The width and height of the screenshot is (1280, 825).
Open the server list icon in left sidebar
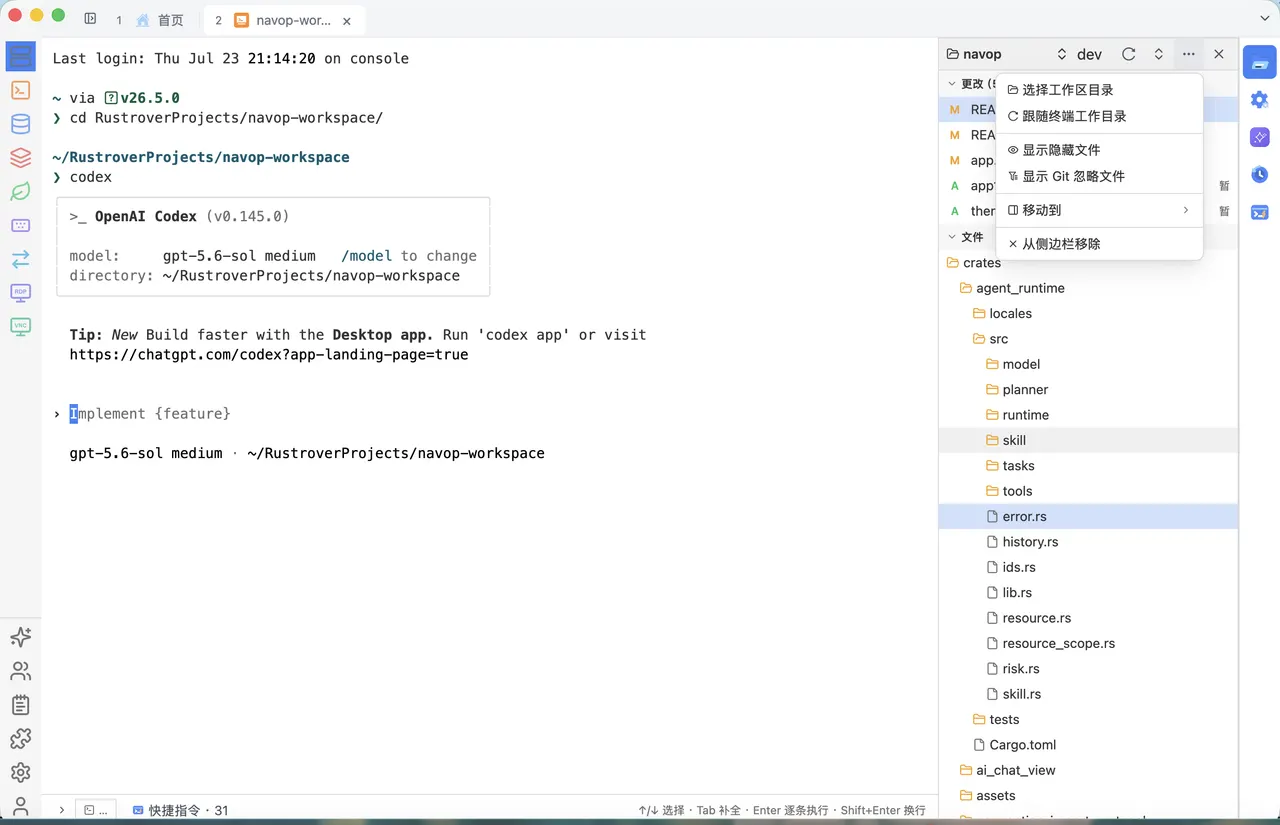[x=21, y=56]
